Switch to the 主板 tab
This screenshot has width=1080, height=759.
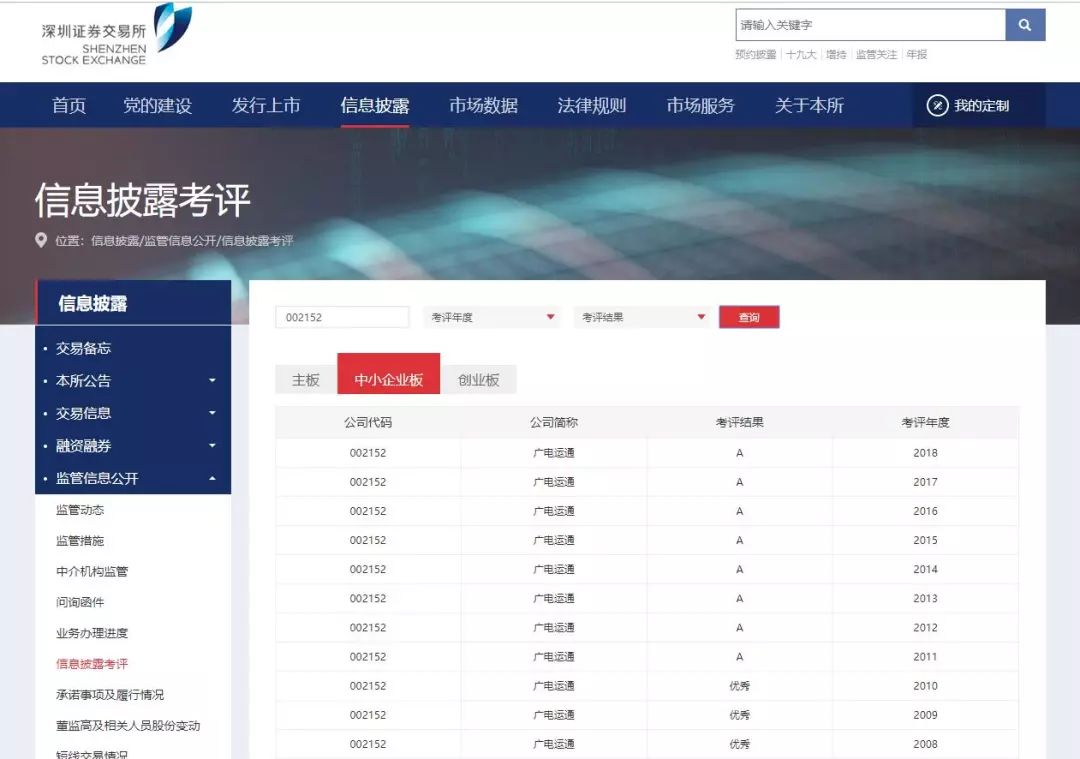(306, 380)
